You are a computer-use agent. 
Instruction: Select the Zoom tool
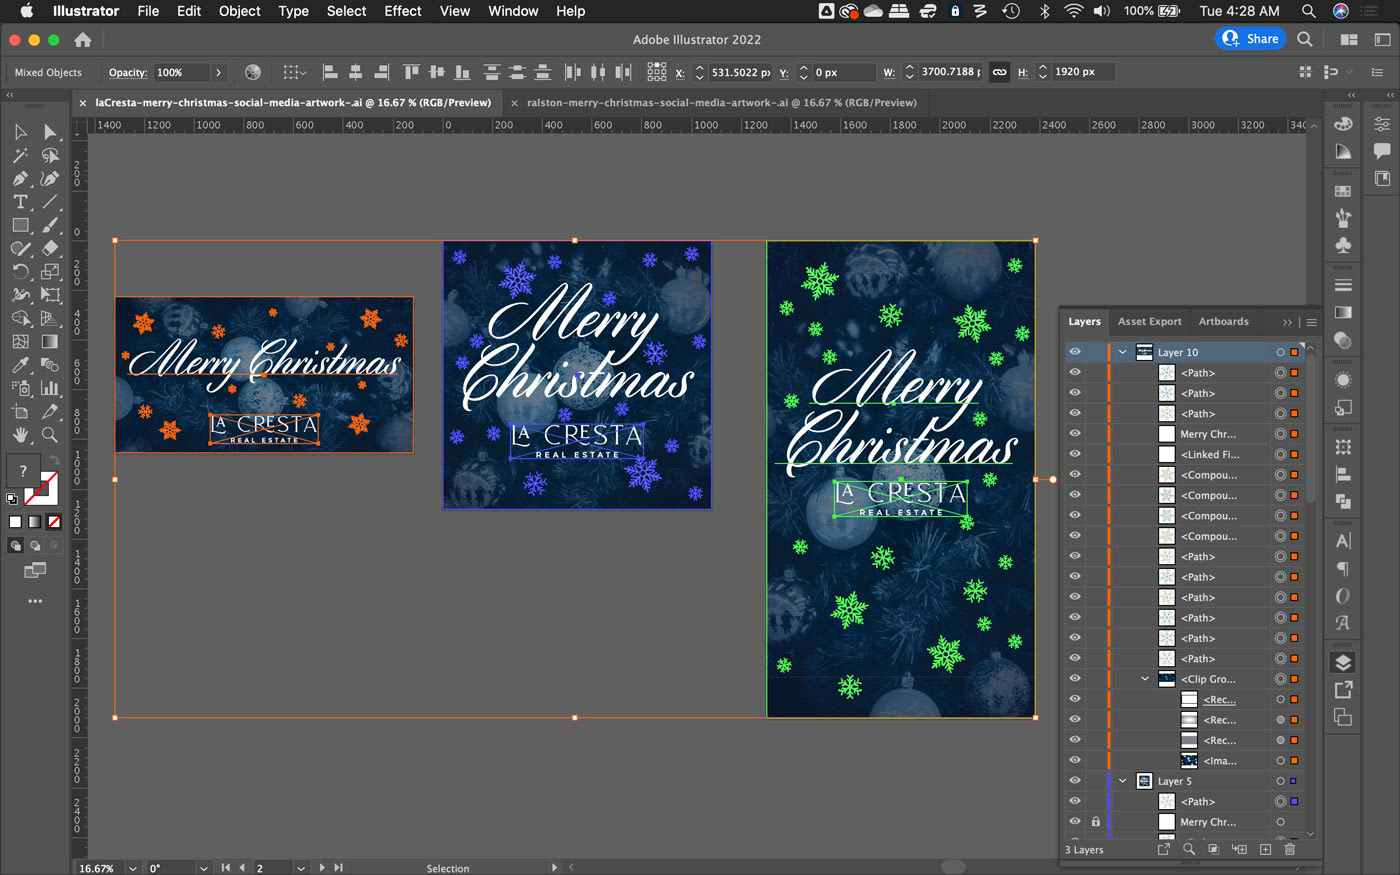point(50,435)
